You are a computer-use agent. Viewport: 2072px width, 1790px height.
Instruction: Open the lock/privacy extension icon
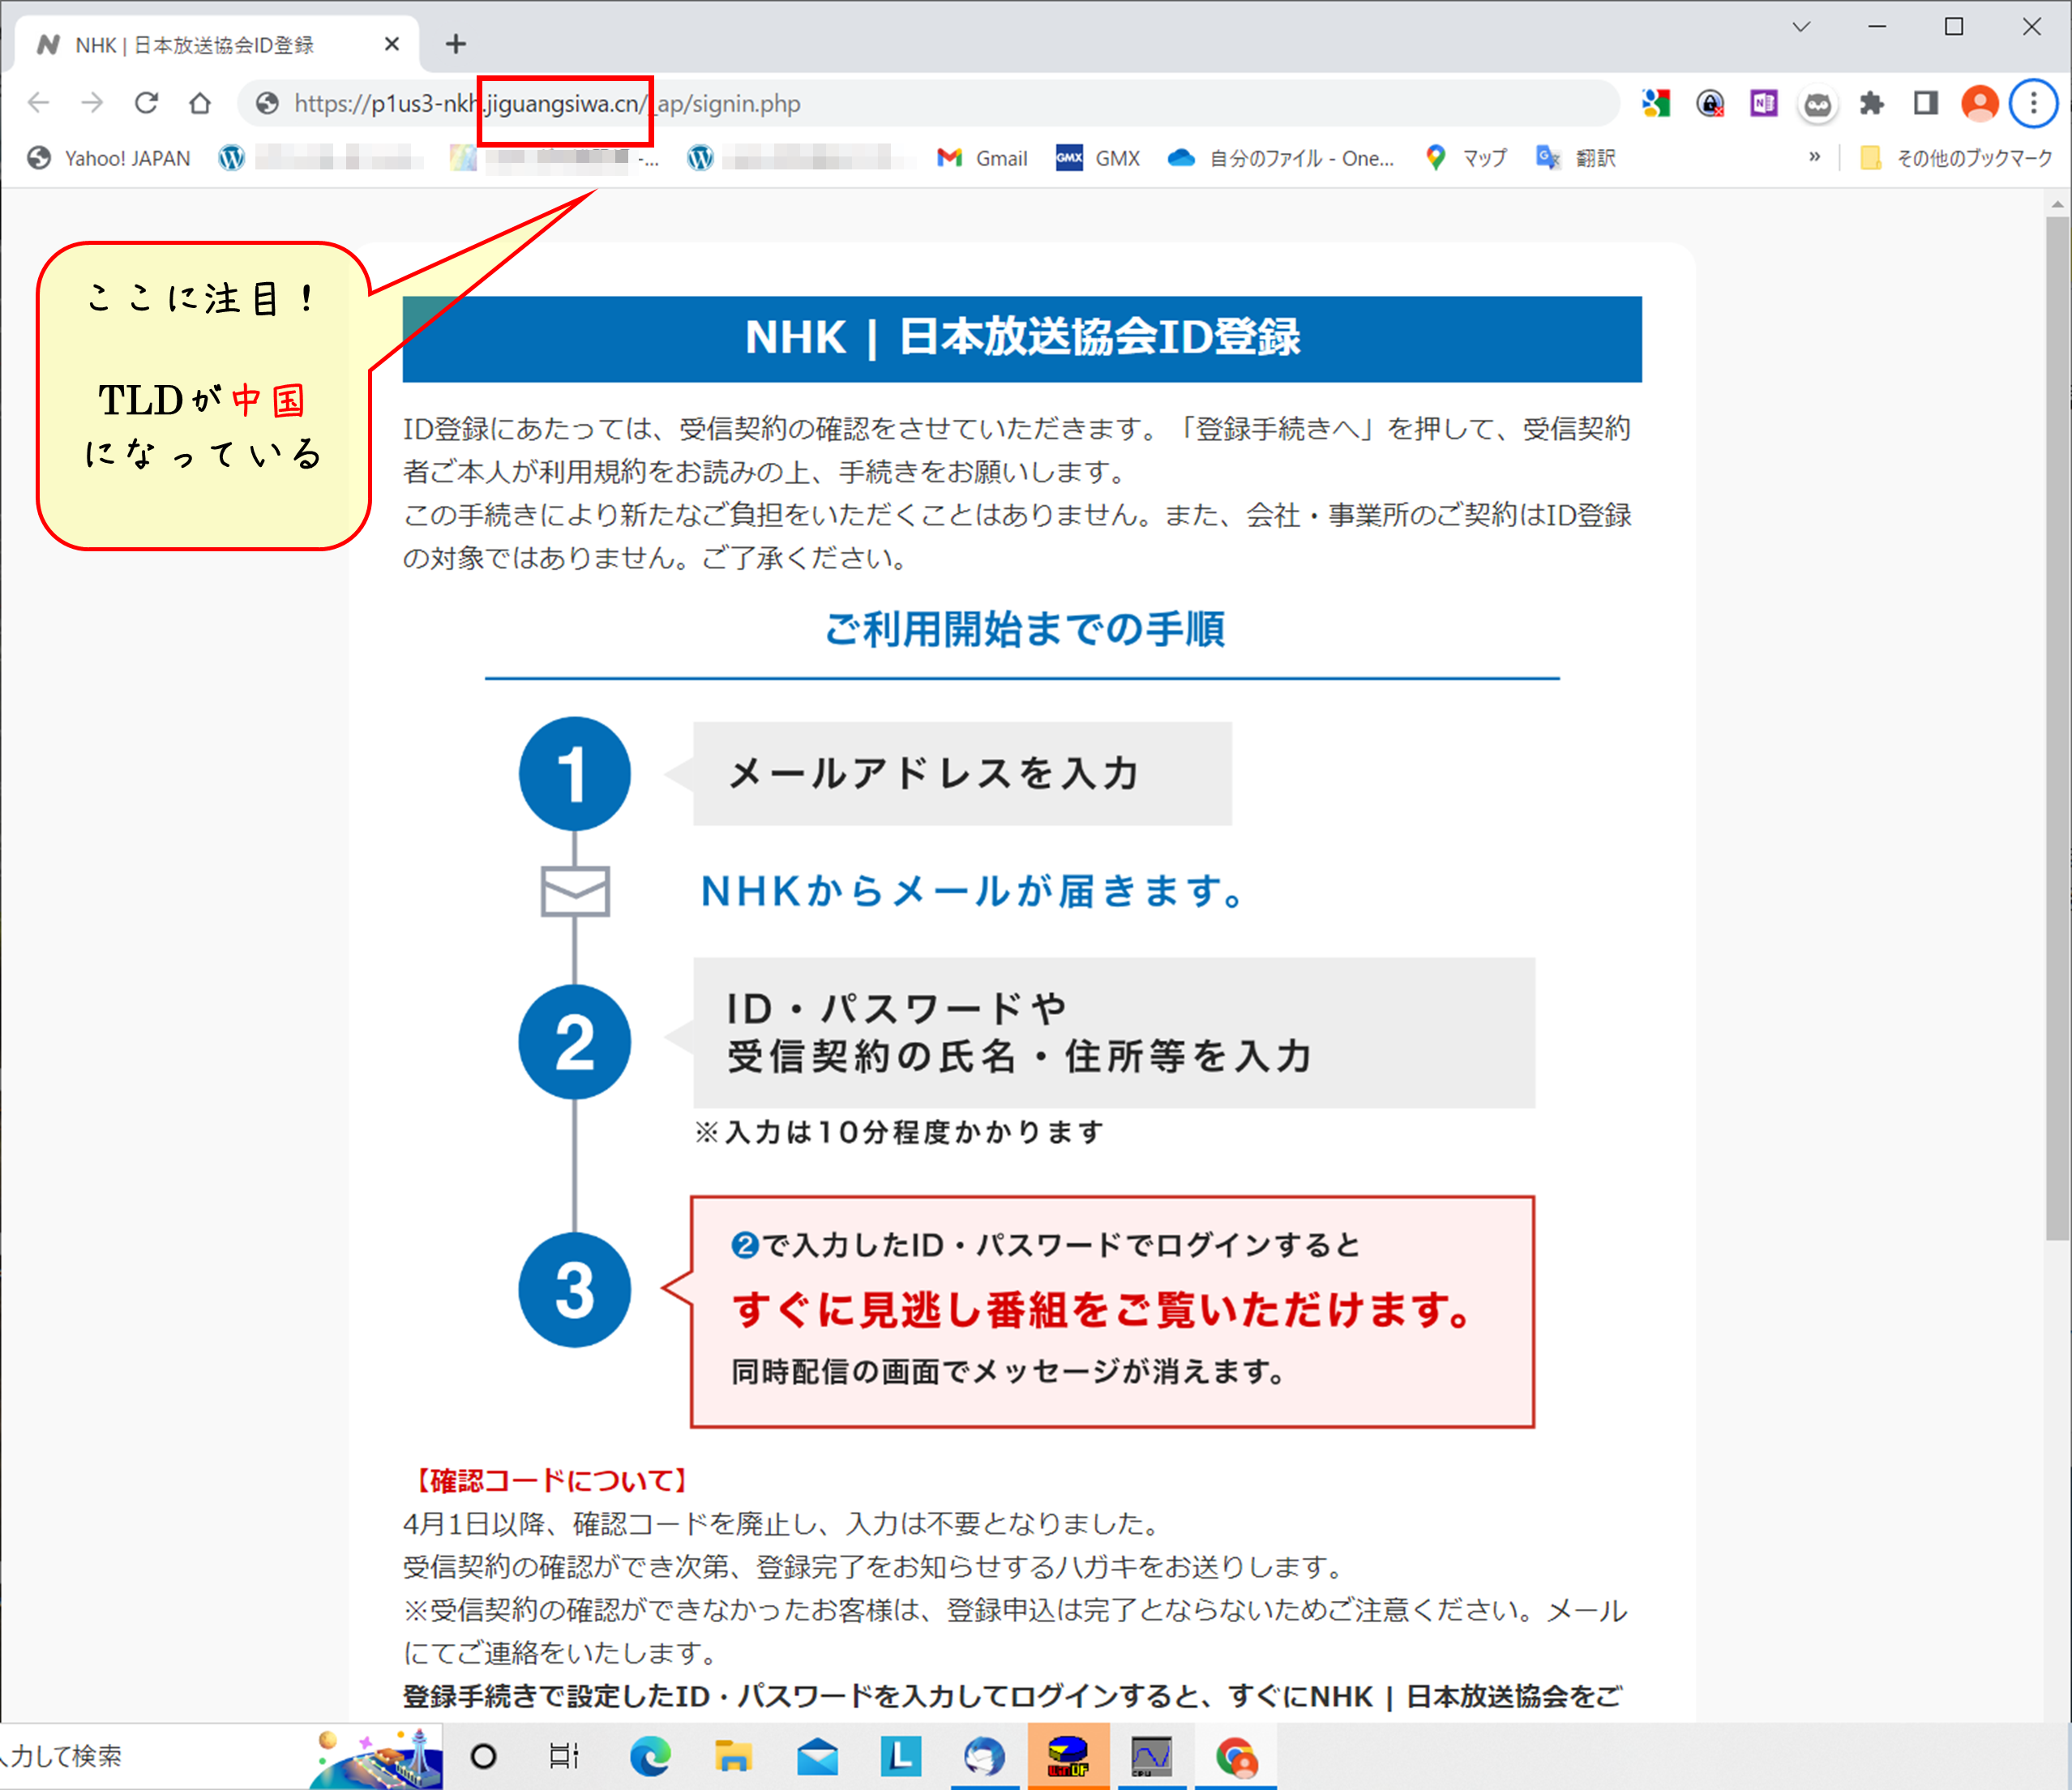[1710, 103]
